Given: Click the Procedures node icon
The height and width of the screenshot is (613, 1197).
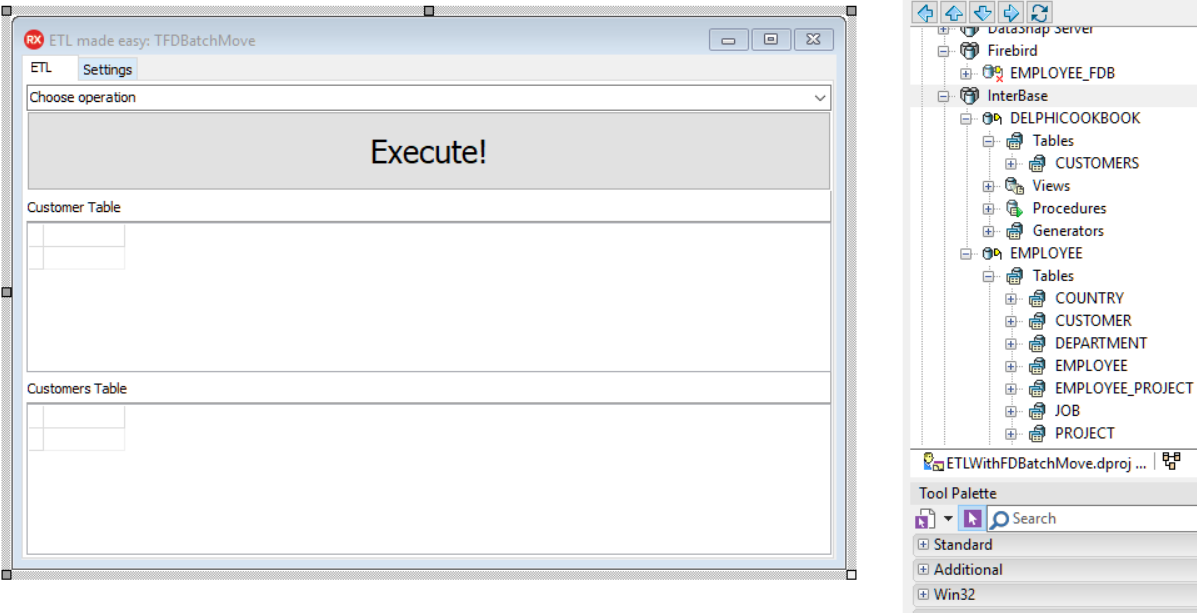Looking at the screenshot, I should pos(1015,208).
